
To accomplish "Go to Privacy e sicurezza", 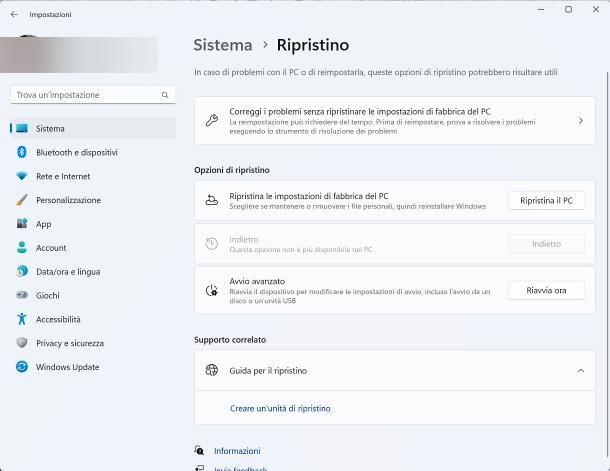I will (93, 343).
